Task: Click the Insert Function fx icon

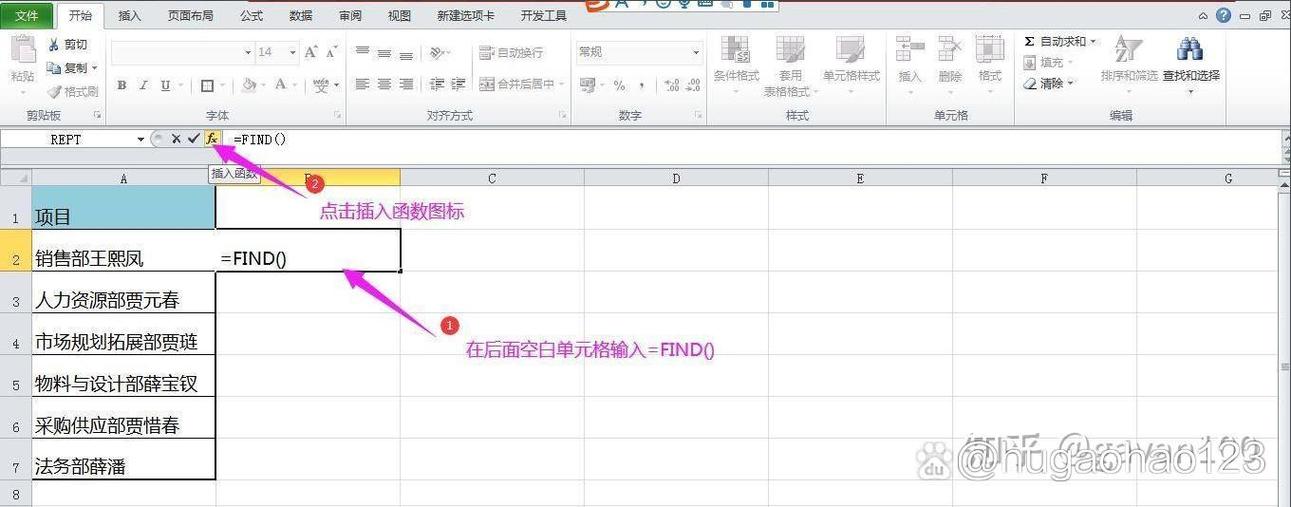Action: pos(212,139)
